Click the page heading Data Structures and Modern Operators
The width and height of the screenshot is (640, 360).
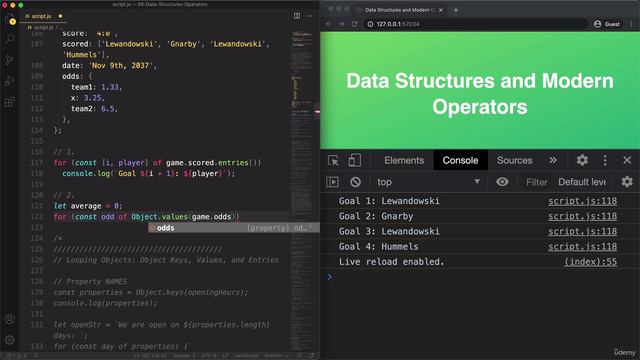480,93
